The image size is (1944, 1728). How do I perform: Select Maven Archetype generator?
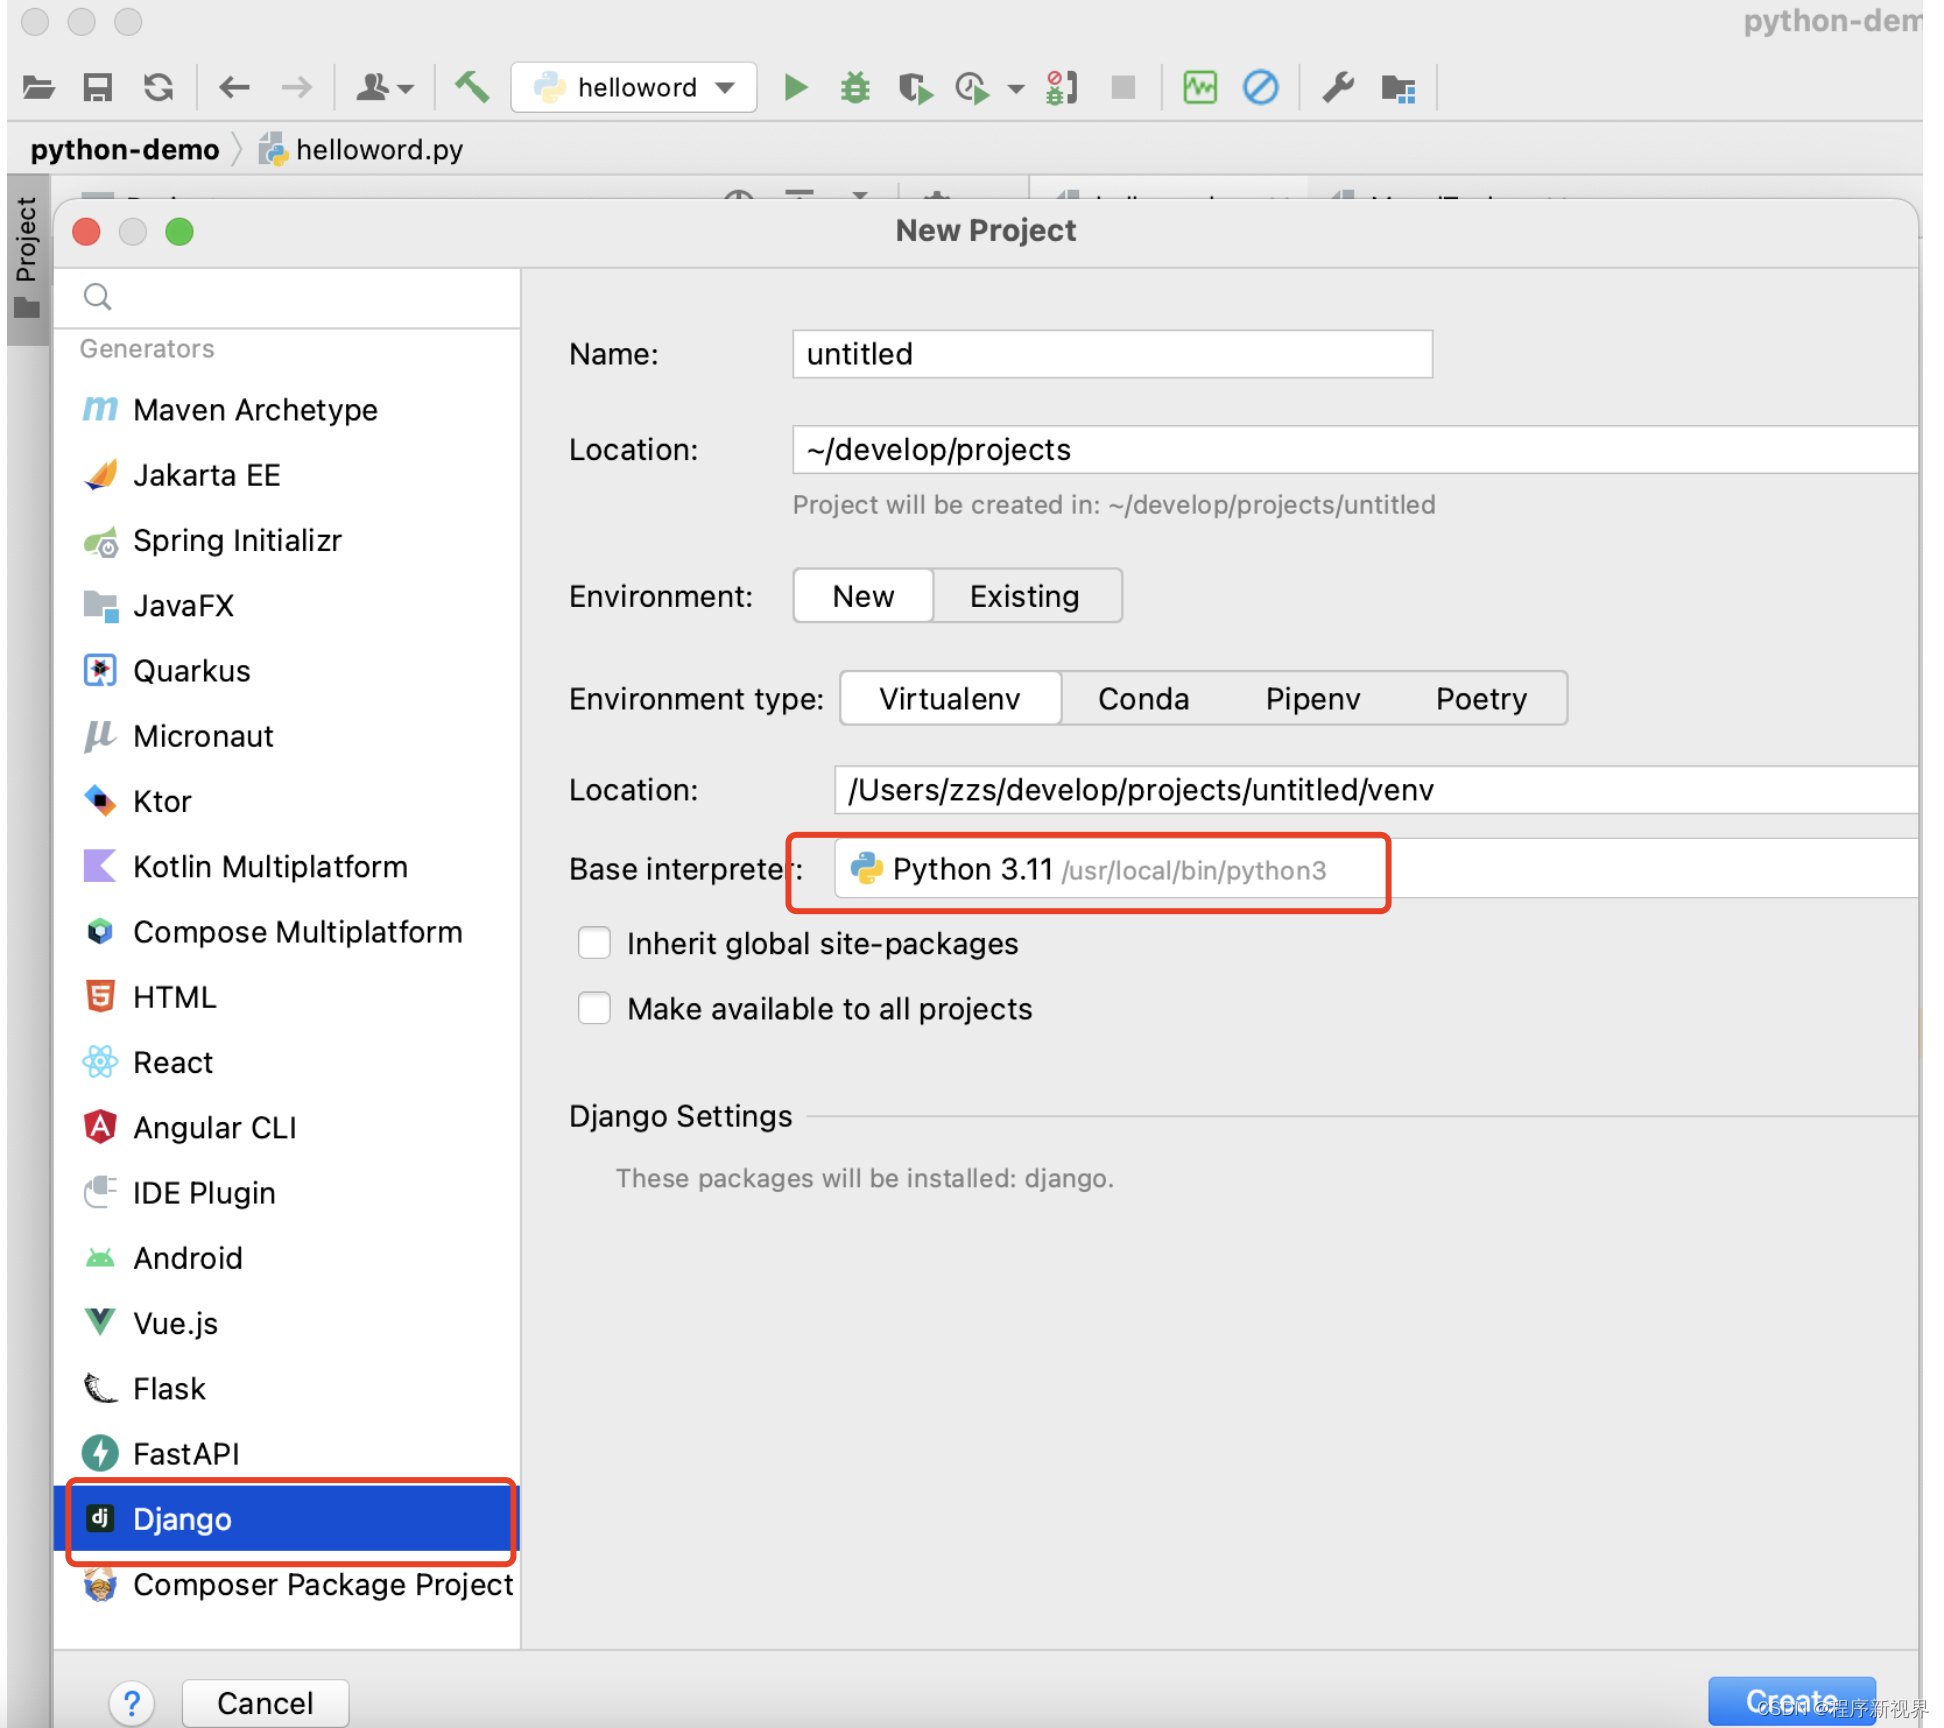pos(287,410)
